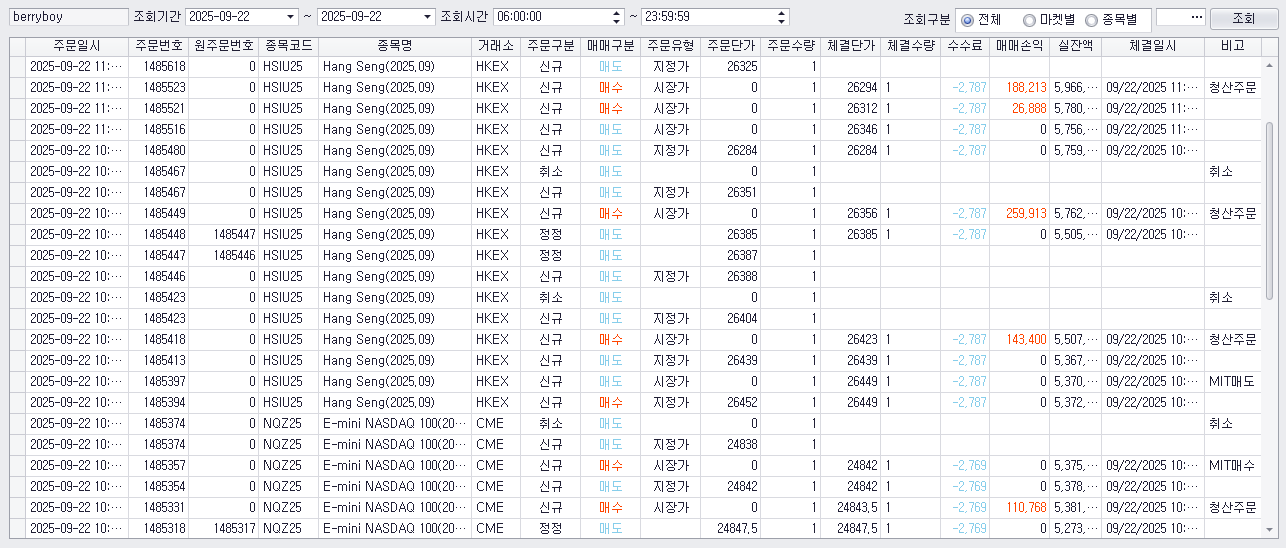Click the 주문단가 column header
1286x548 pixels.
click(x=730, y=46)
